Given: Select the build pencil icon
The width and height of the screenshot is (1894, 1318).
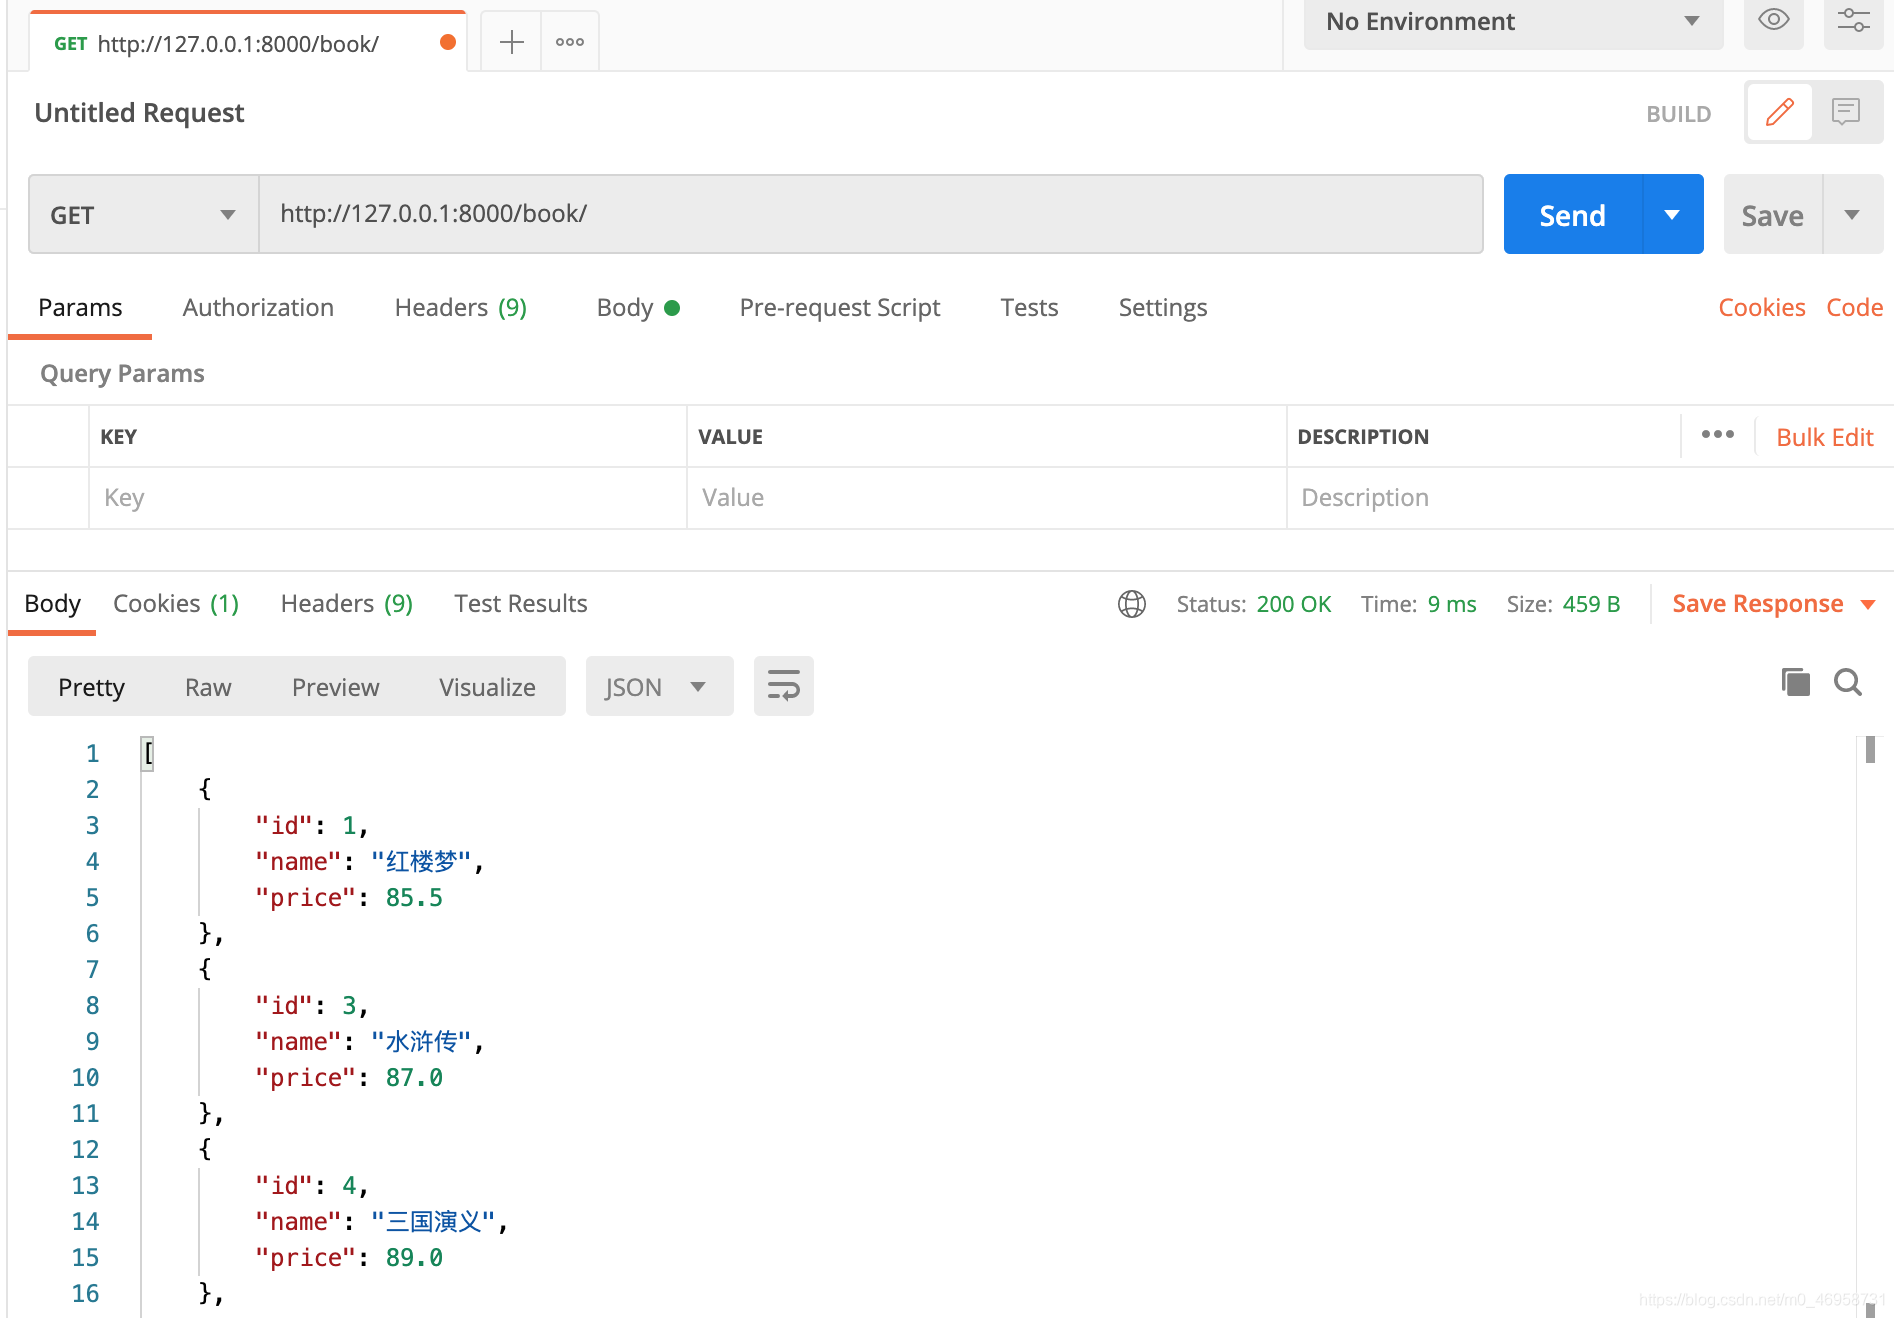Looking at the screenshot, I should [1779, 112].
